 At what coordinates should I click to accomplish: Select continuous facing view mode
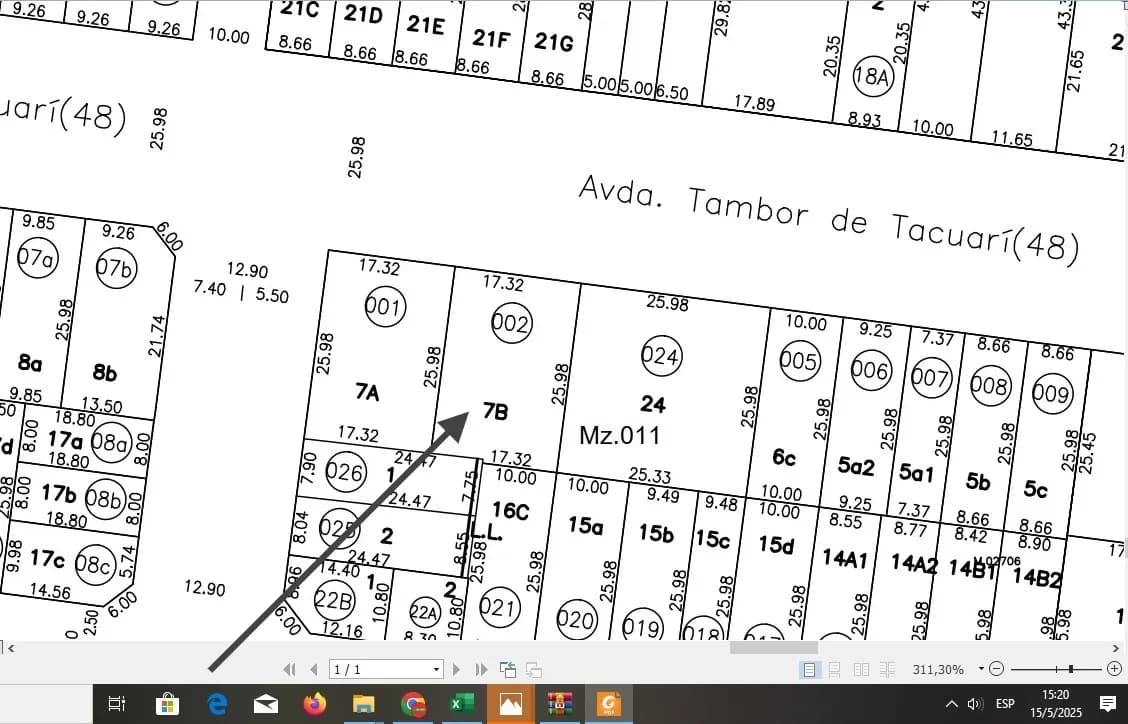887,669
